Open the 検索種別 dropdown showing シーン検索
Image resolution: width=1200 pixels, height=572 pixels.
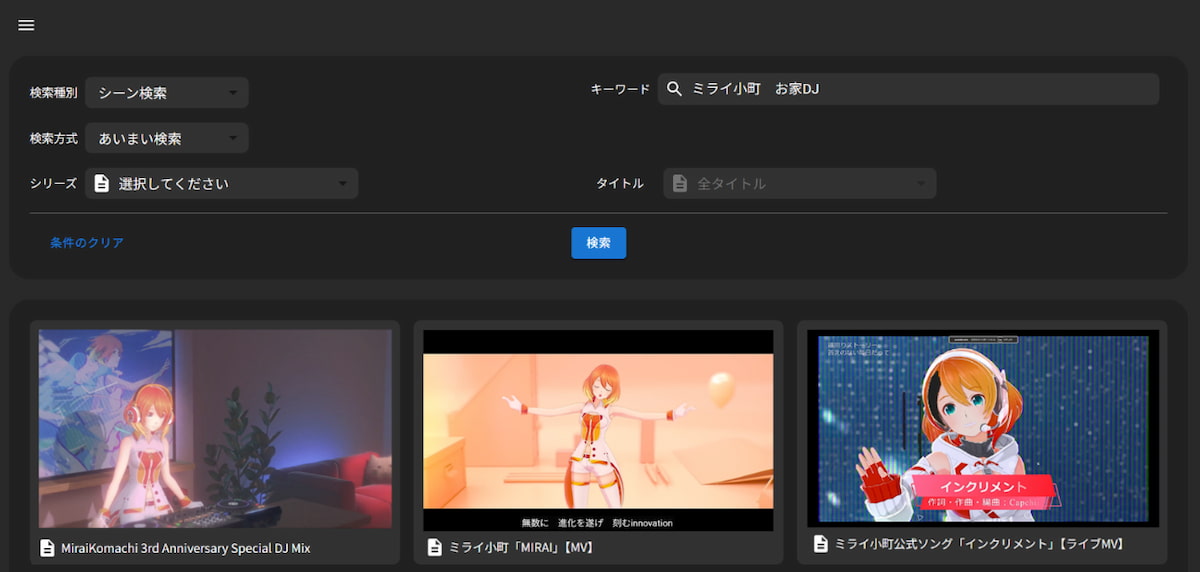coord(167,93)
